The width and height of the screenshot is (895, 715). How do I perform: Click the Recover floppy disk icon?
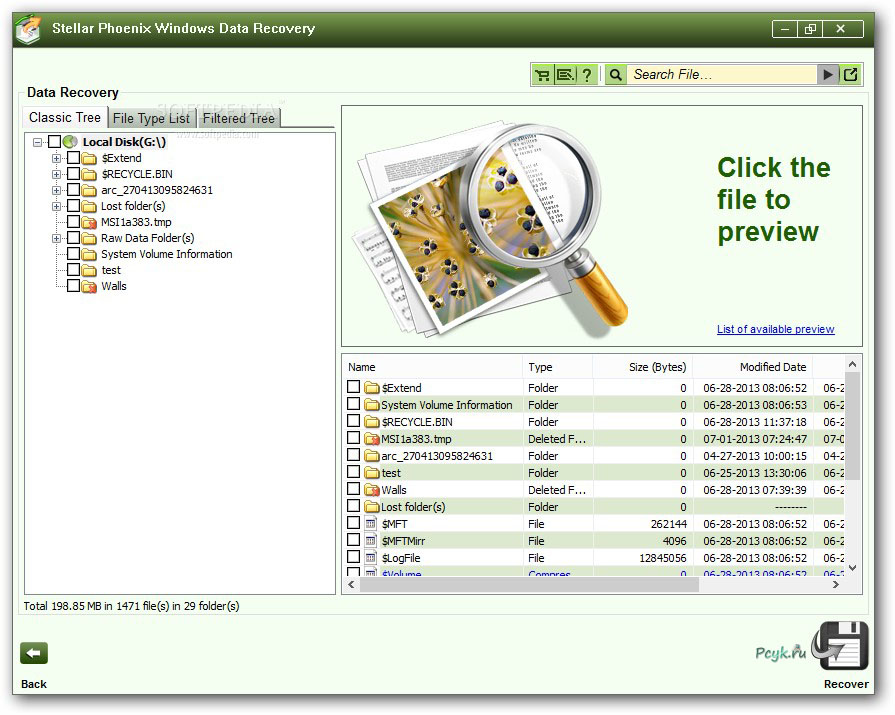(844, 648)
